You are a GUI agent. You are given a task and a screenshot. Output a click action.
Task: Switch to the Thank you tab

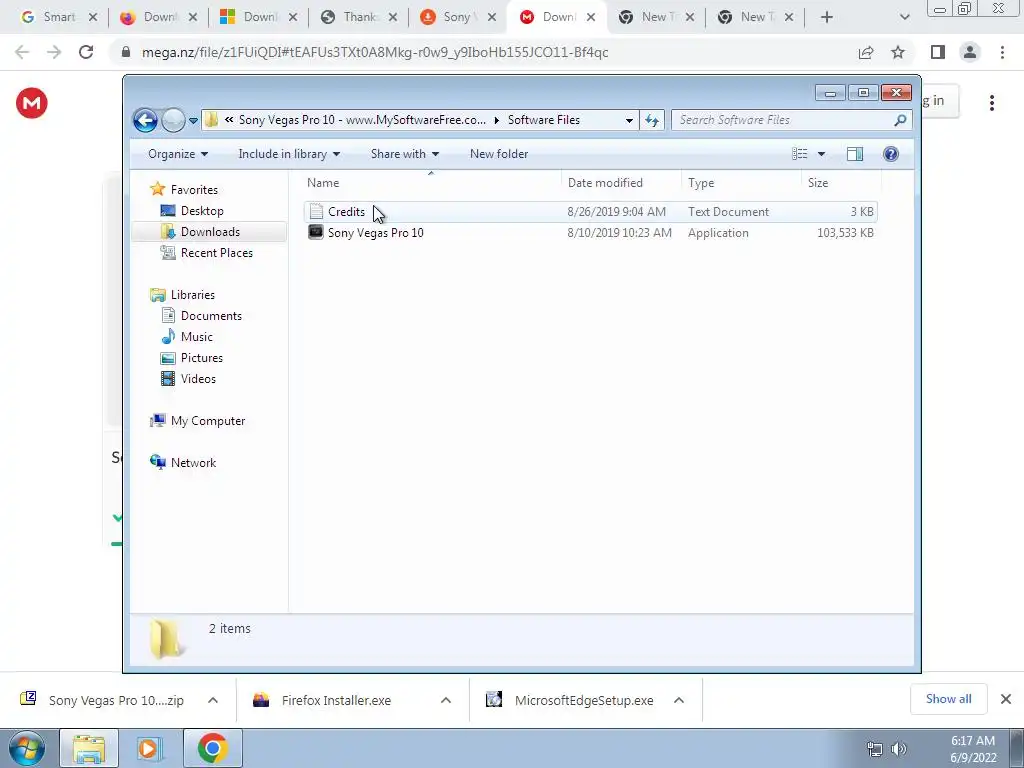click(x=359, y=17)
